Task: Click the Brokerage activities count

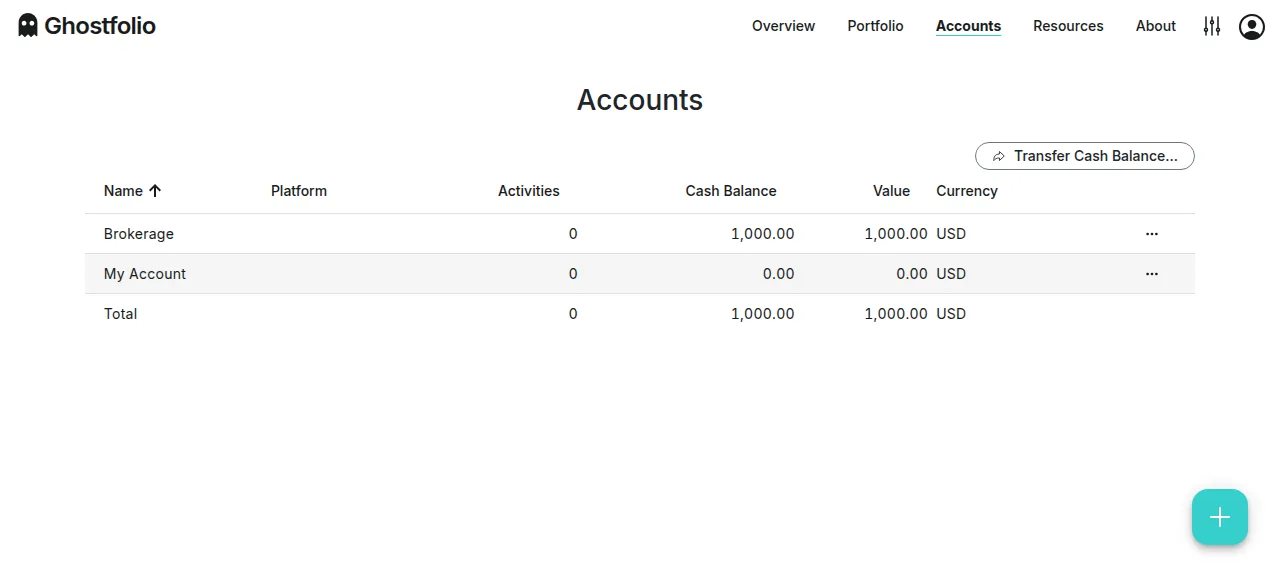Action: tap(573, 234)
